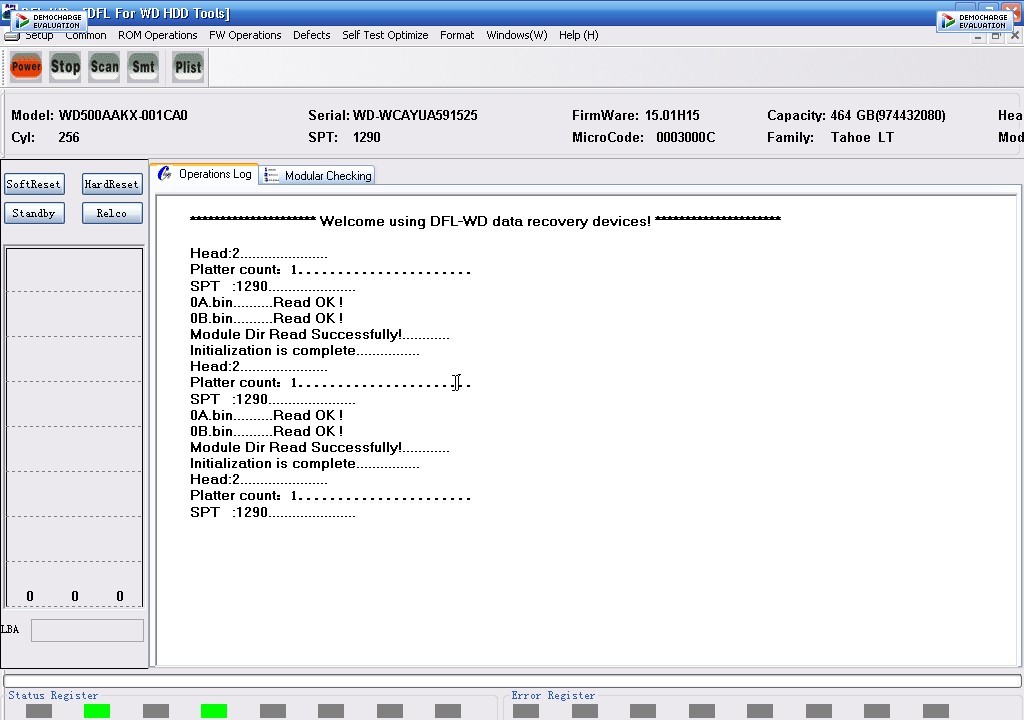The width and height of the screenshot is (1024, 720).
Task: Click the LBA input field
Action: [88, 630]
